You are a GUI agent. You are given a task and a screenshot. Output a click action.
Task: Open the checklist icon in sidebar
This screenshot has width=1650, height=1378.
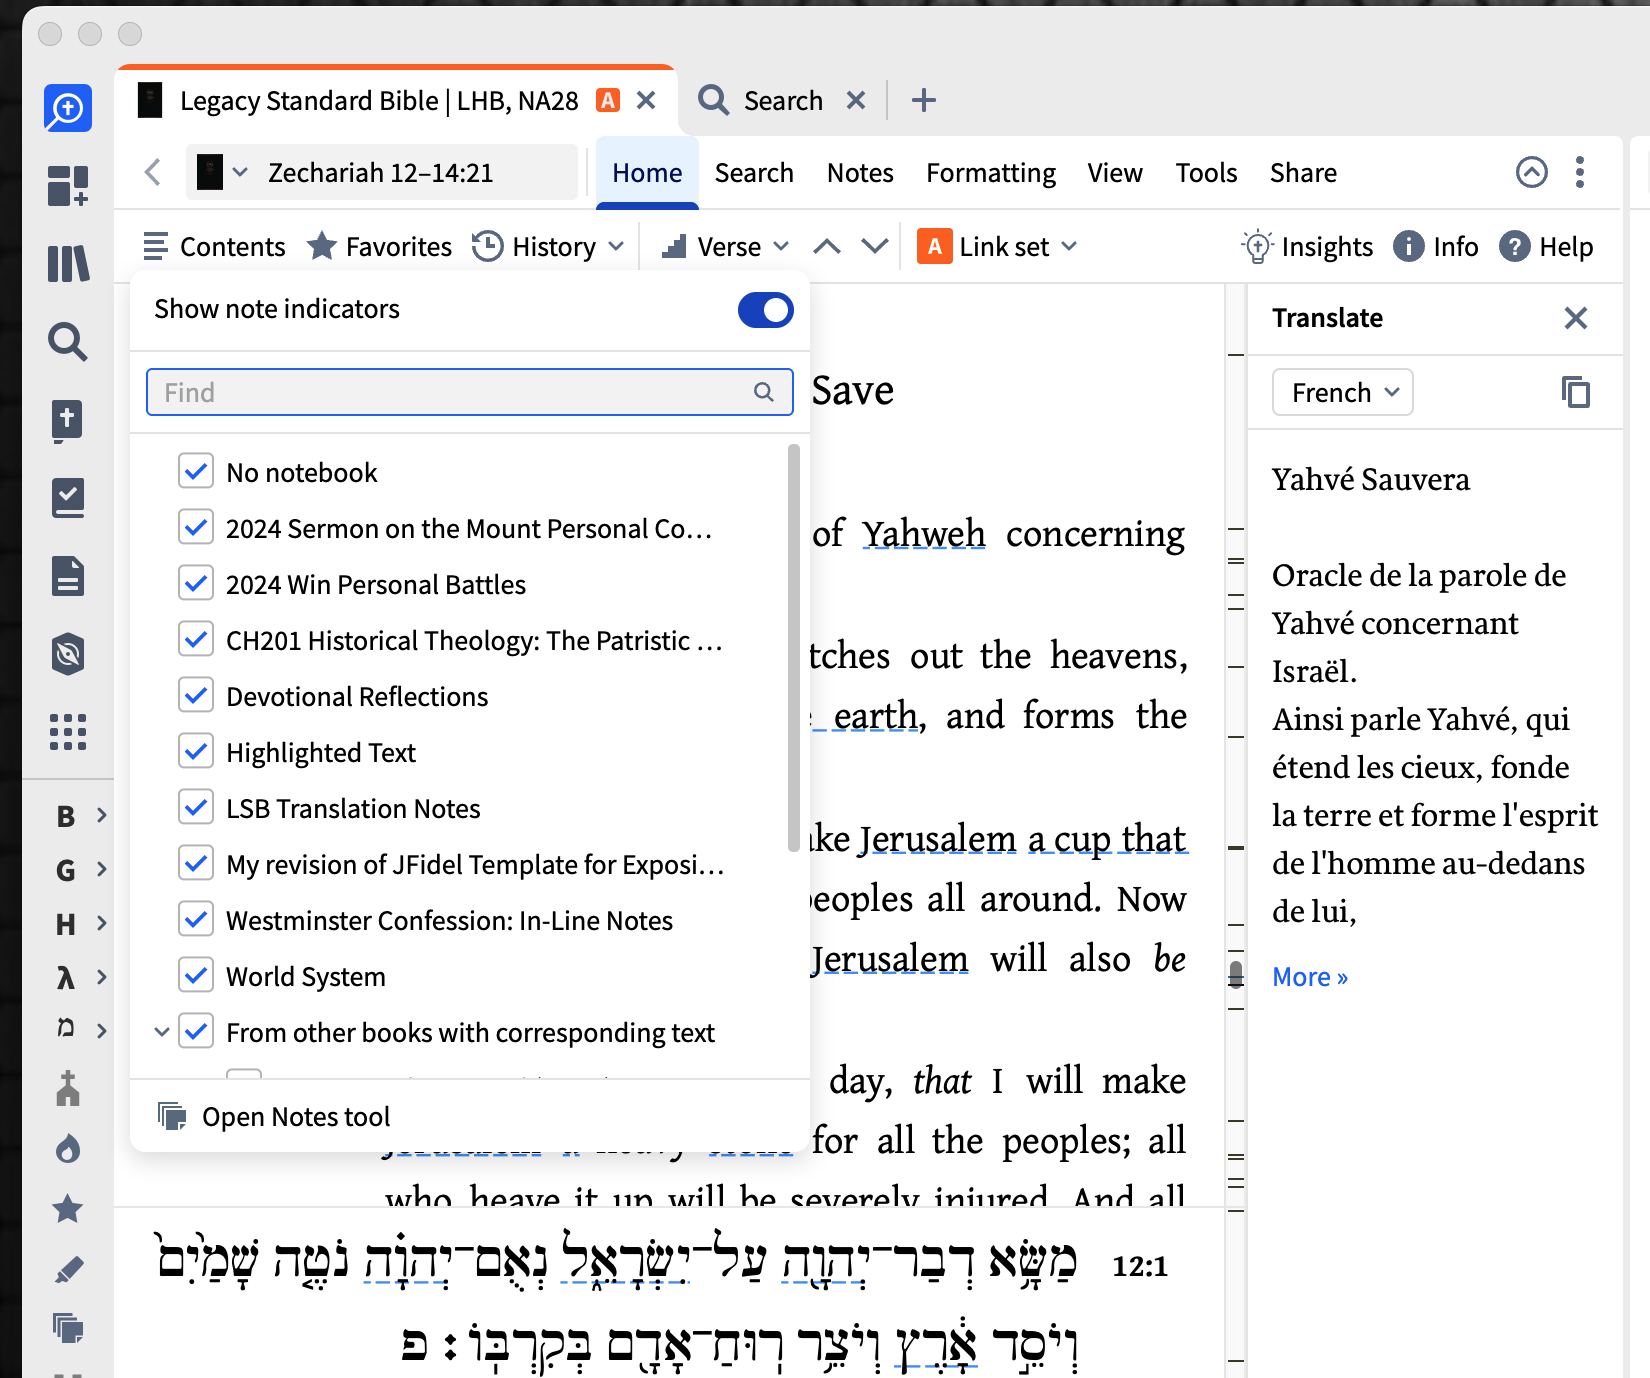pos(68,498)
